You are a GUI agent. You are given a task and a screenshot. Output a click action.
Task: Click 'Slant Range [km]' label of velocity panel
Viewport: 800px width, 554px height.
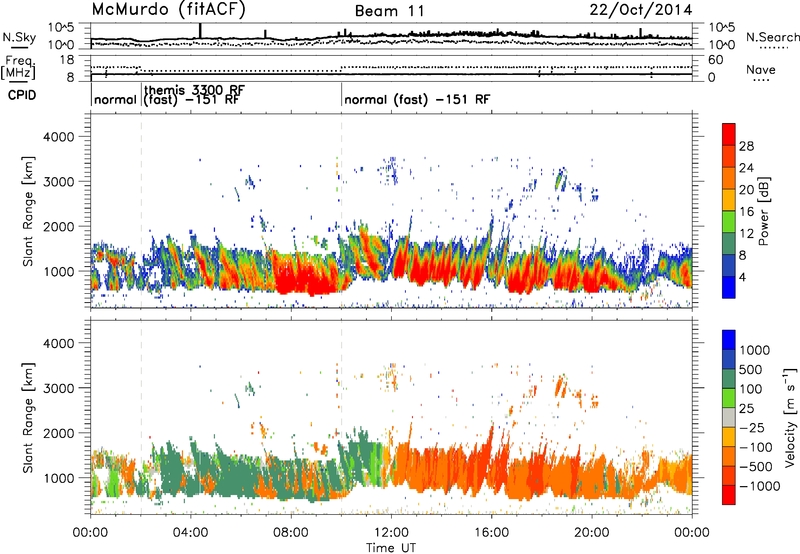pos(29,417)
